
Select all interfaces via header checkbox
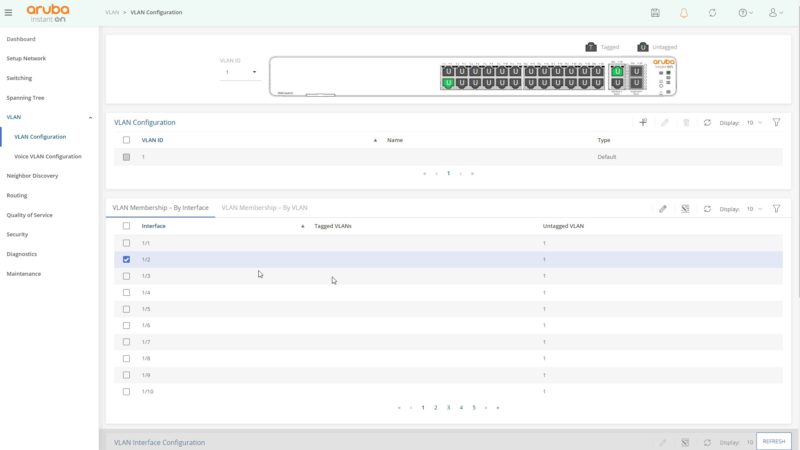click(126, 226)
